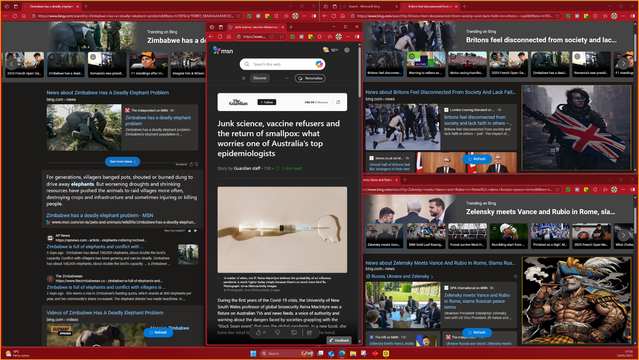
Task: Open Feedback button on MSN article
Action: [x=339, y=340]
